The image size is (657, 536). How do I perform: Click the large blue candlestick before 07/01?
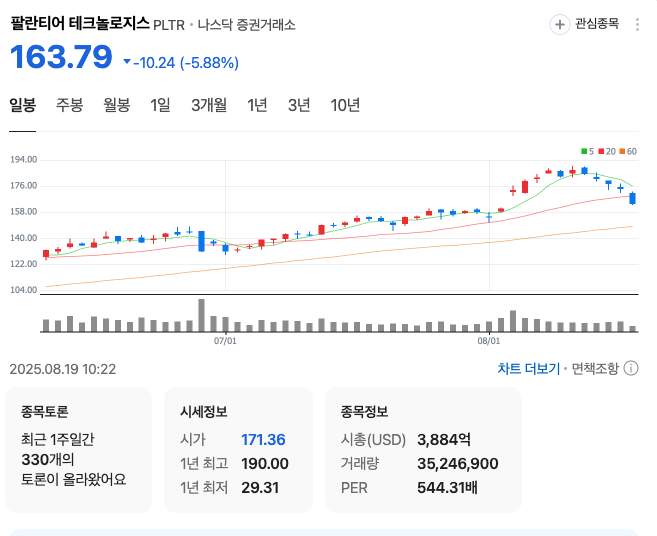click(x=202, y=241)
